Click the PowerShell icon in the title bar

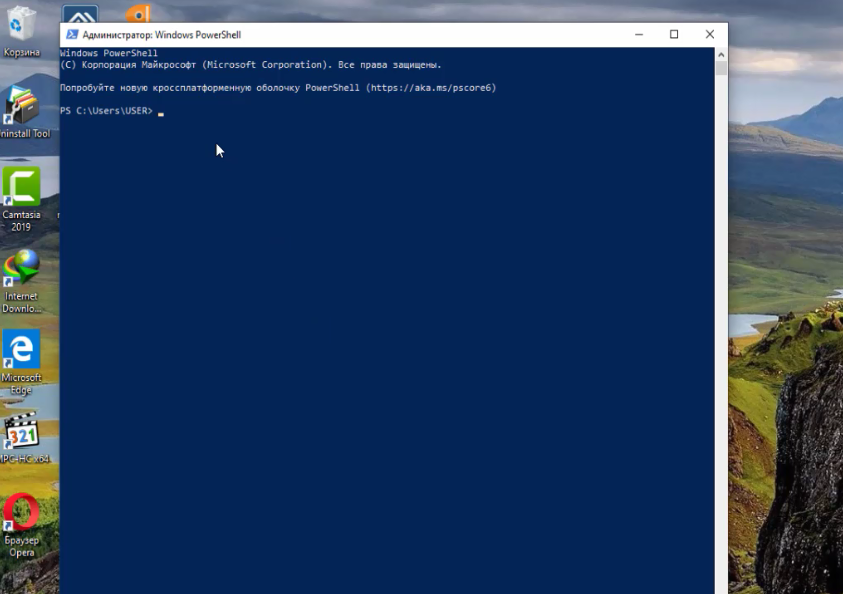[x=72, y=34]
